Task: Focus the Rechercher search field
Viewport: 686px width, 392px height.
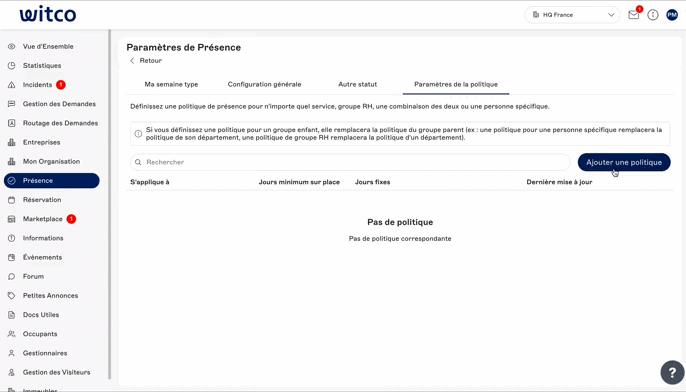Action: click(350, 162)
